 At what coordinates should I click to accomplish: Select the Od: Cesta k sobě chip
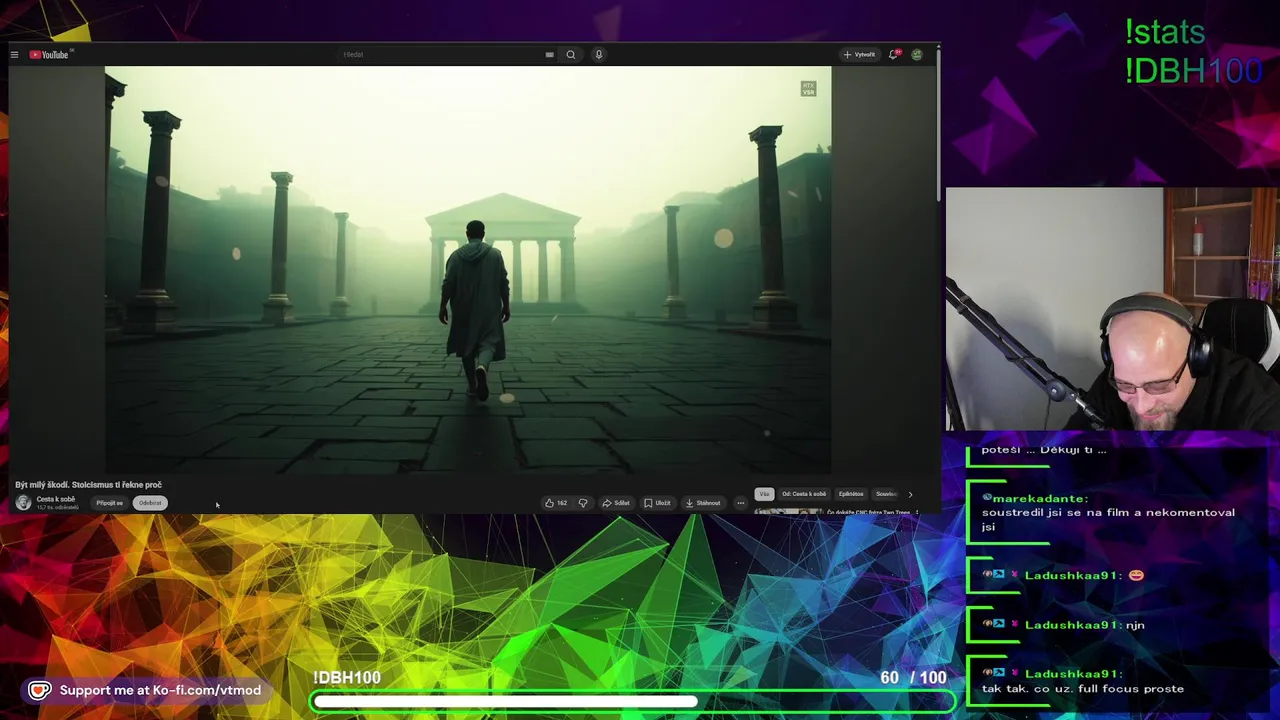tap(804, 494)
